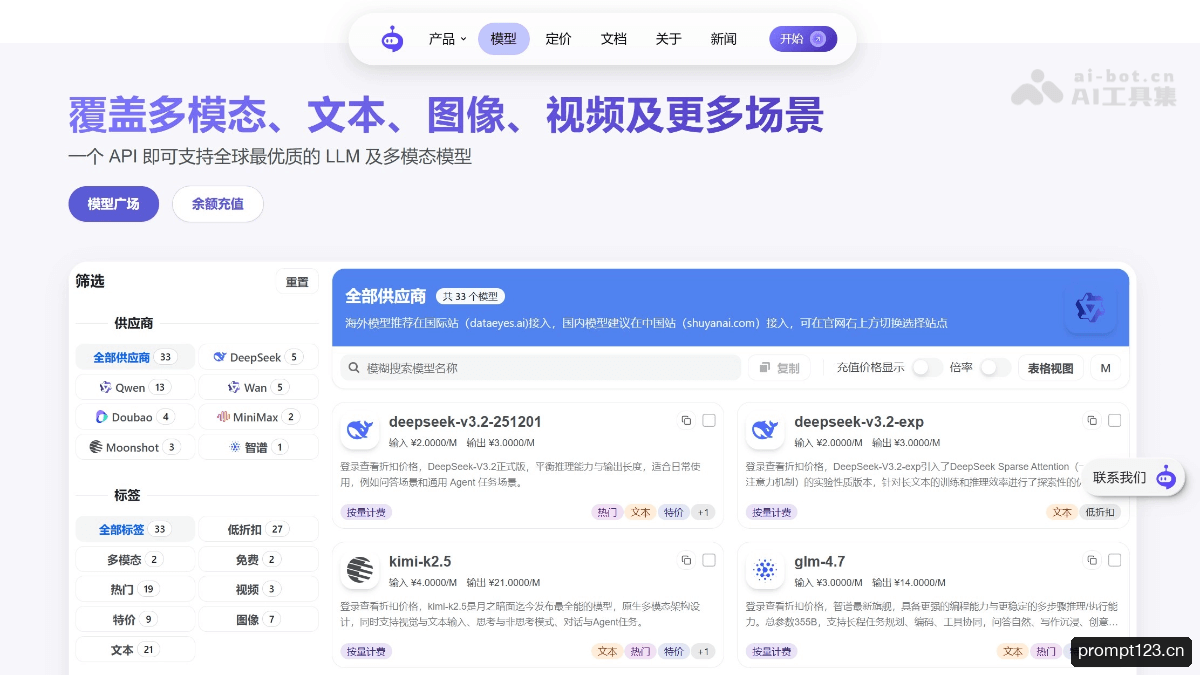Filter by the Wan provider

[259, 387]
